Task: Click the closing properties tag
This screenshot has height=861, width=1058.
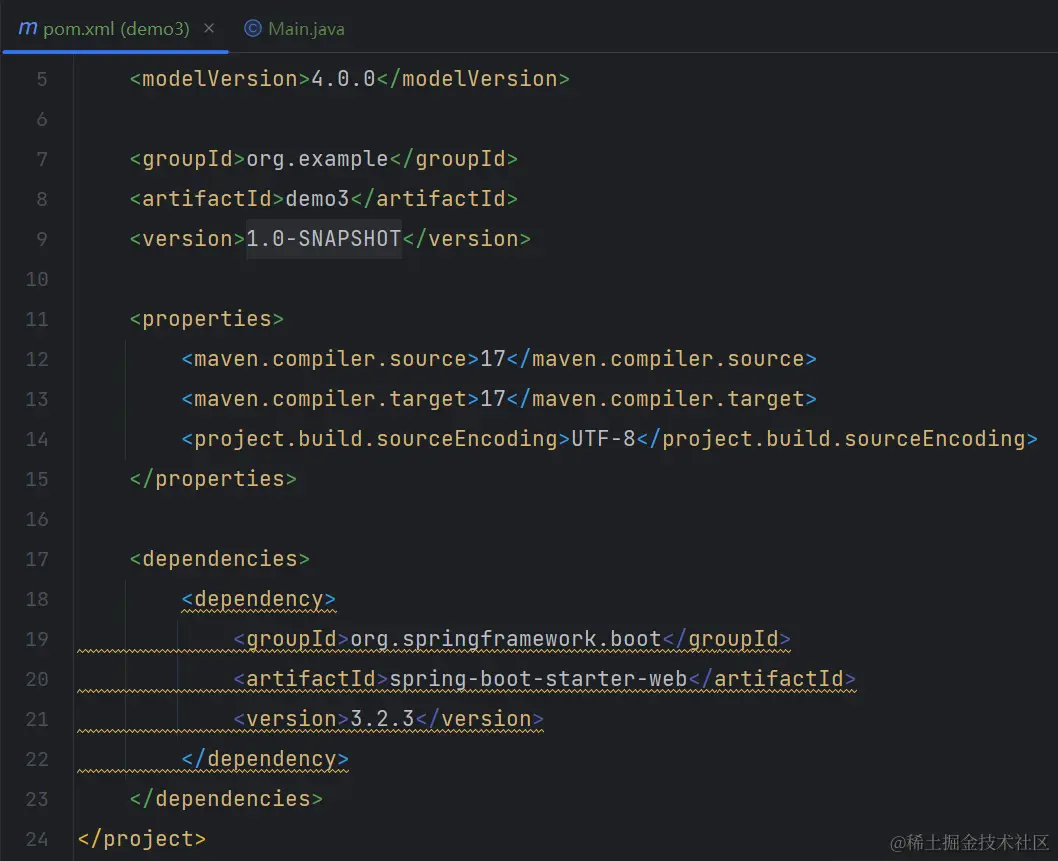Action: (x=213, y=479)
